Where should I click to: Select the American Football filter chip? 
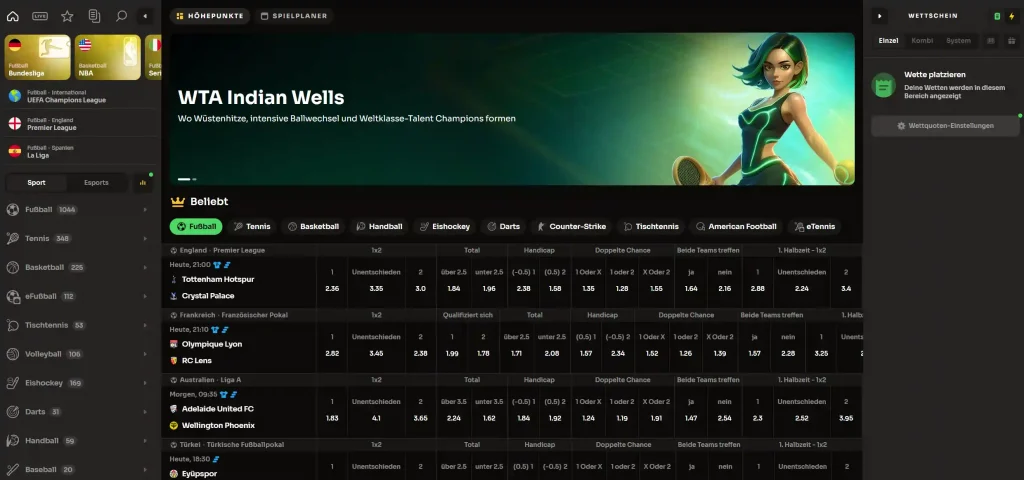[x=736, y=227]
